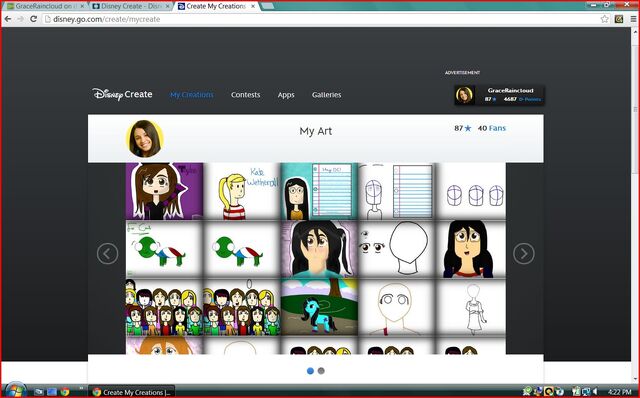Open the Galleries nav item
Image resolution: width=640 pixels, height=398 pixels.
point(327,95)
